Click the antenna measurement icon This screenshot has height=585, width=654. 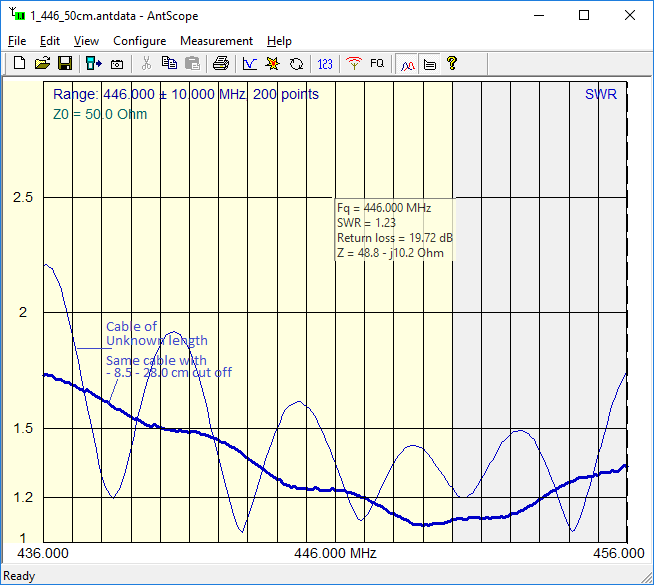[353, 63]
